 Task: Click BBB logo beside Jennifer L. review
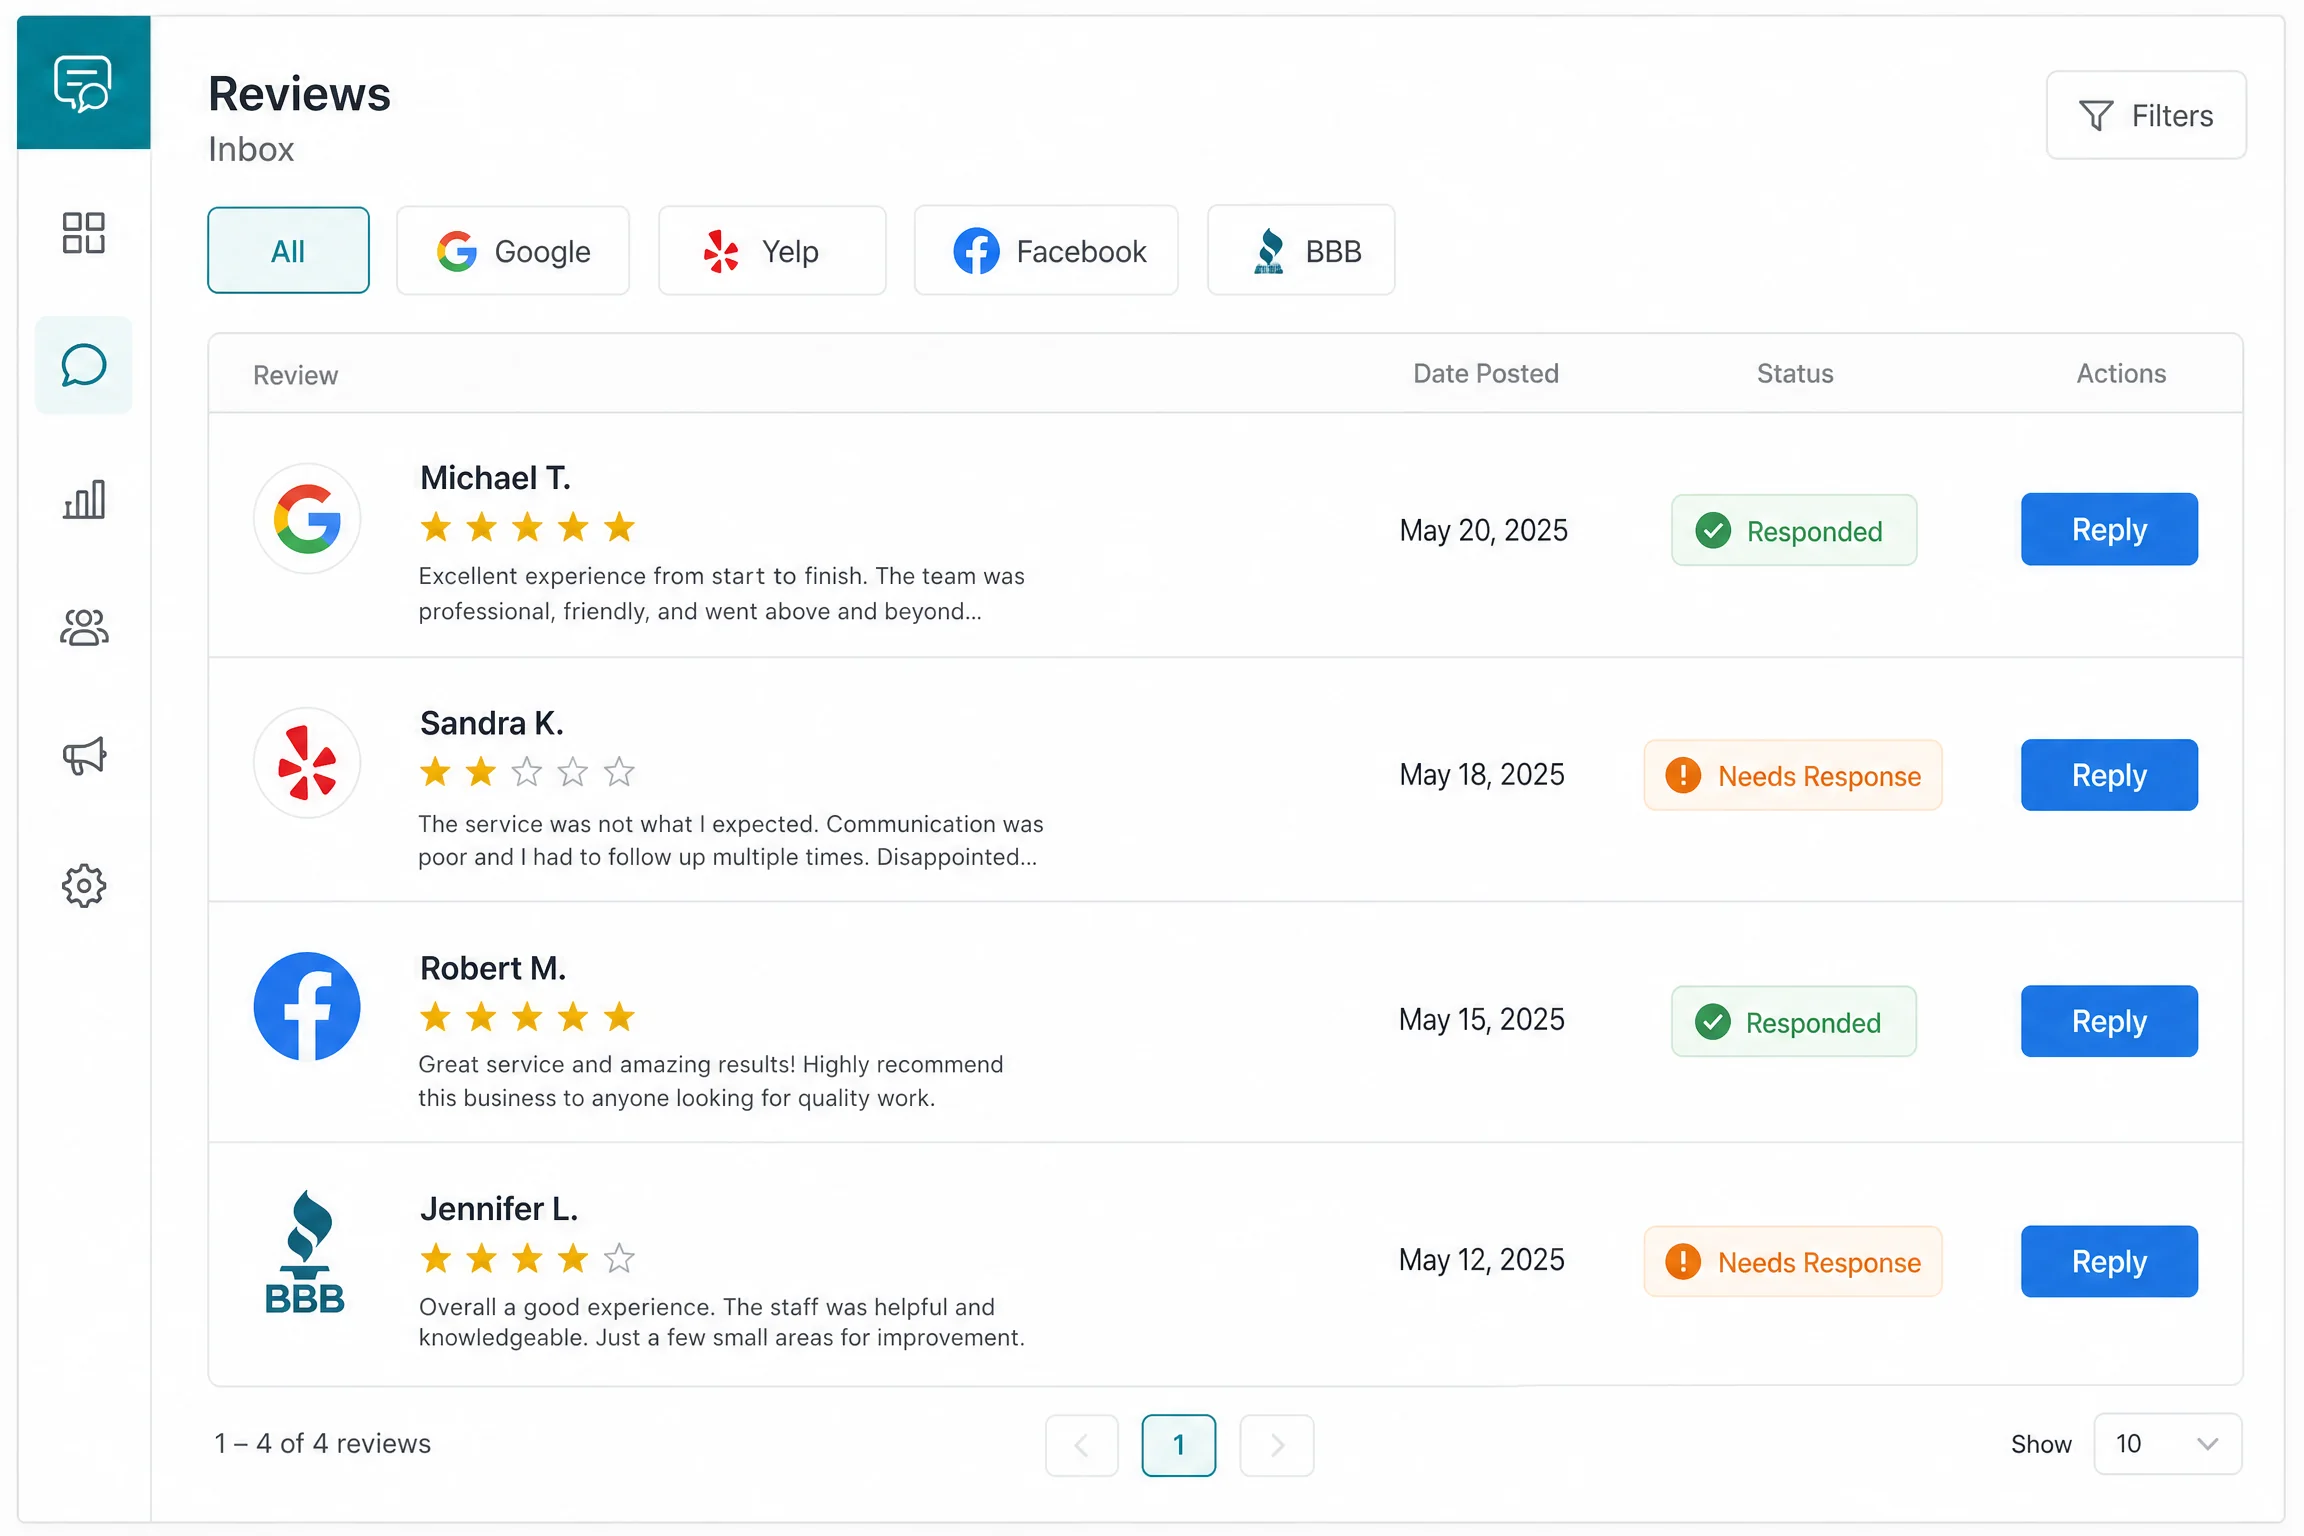tap(305, 1252)
